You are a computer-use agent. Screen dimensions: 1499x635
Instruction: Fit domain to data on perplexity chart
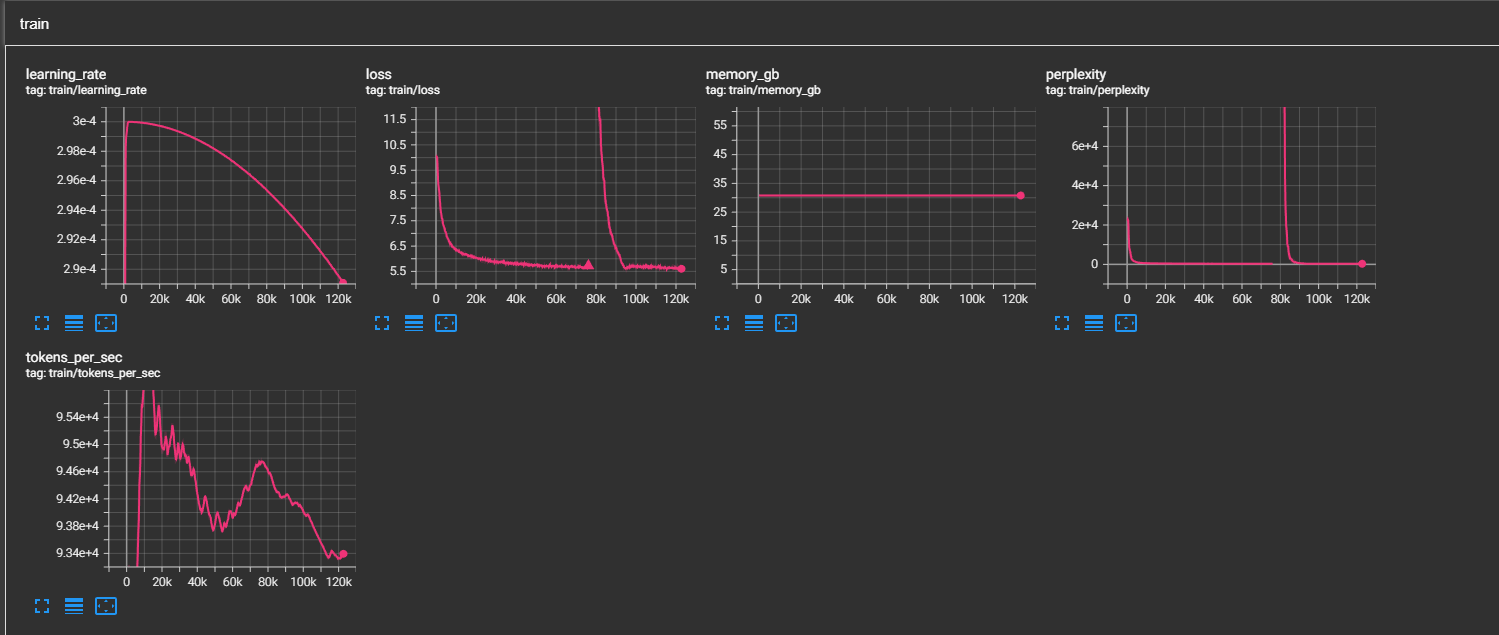(1126, 323)
